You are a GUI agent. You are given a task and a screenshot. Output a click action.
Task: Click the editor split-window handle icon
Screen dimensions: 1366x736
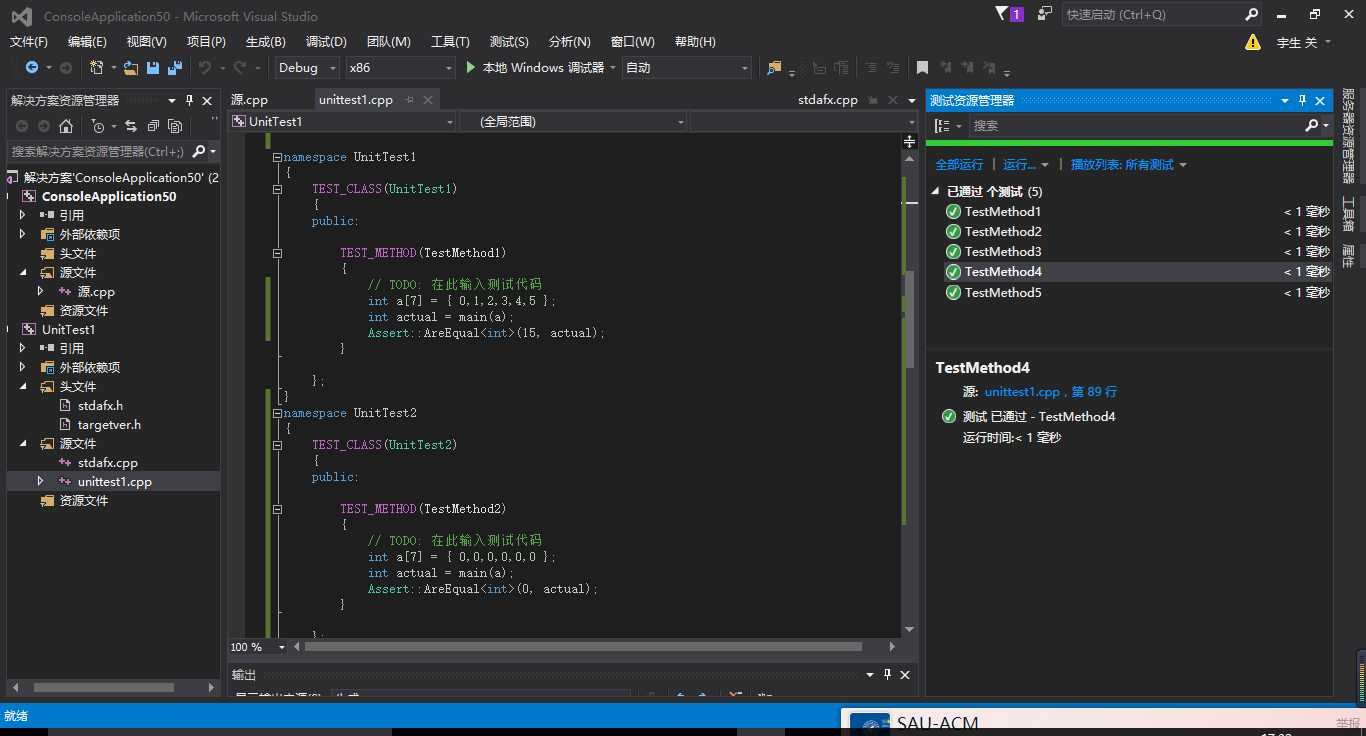[909, 143]
